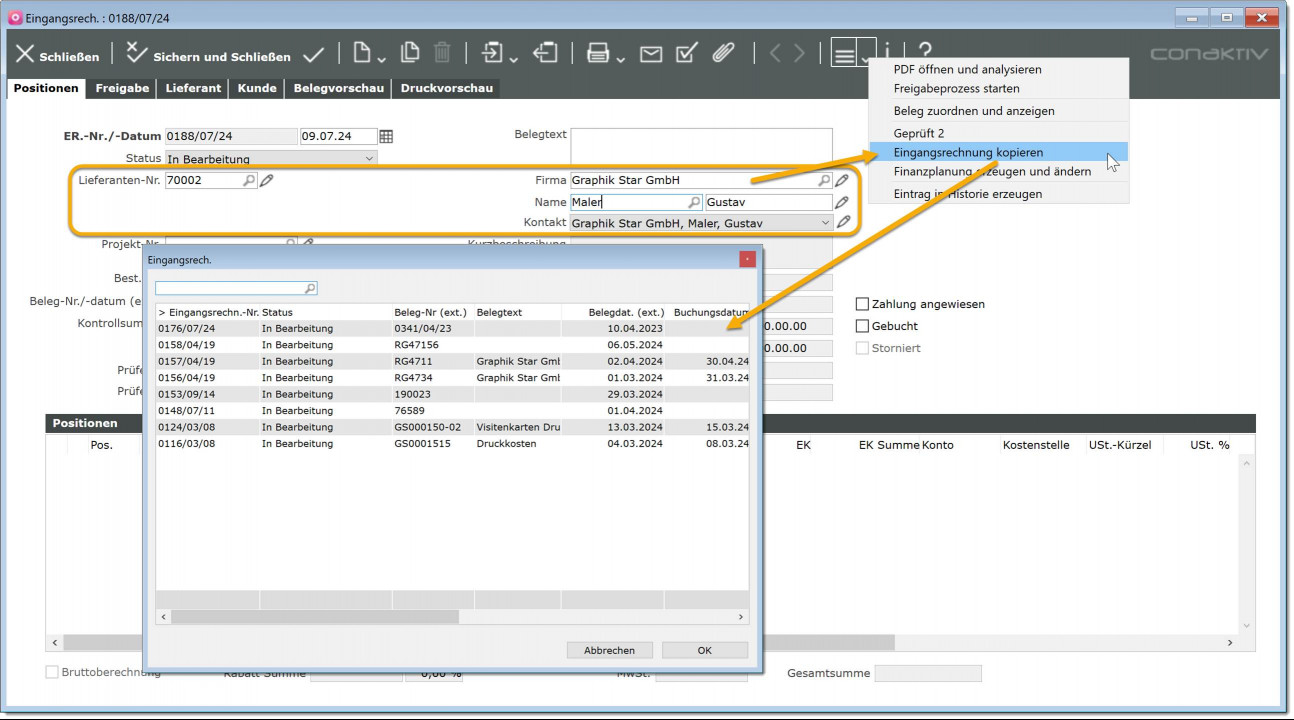Select Eingangsrechnung kopieren menu entry
Viewport: 1294px width, 720px height.
968,152
